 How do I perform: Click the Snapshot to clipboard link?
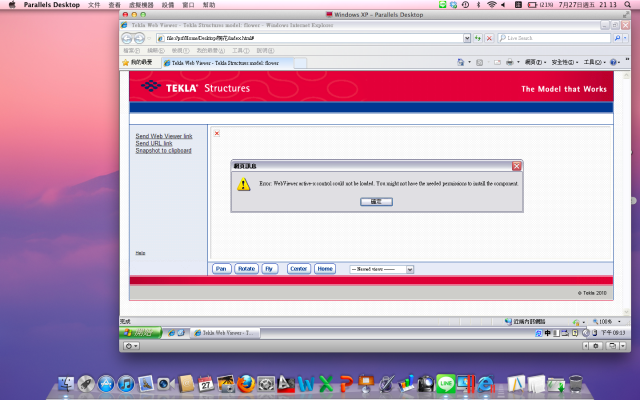163,151
